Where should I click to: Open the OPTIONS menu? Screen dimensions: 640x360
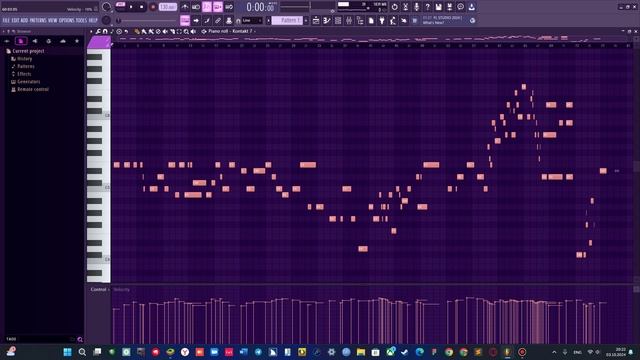pyautogui.click(x=67, y=20)
